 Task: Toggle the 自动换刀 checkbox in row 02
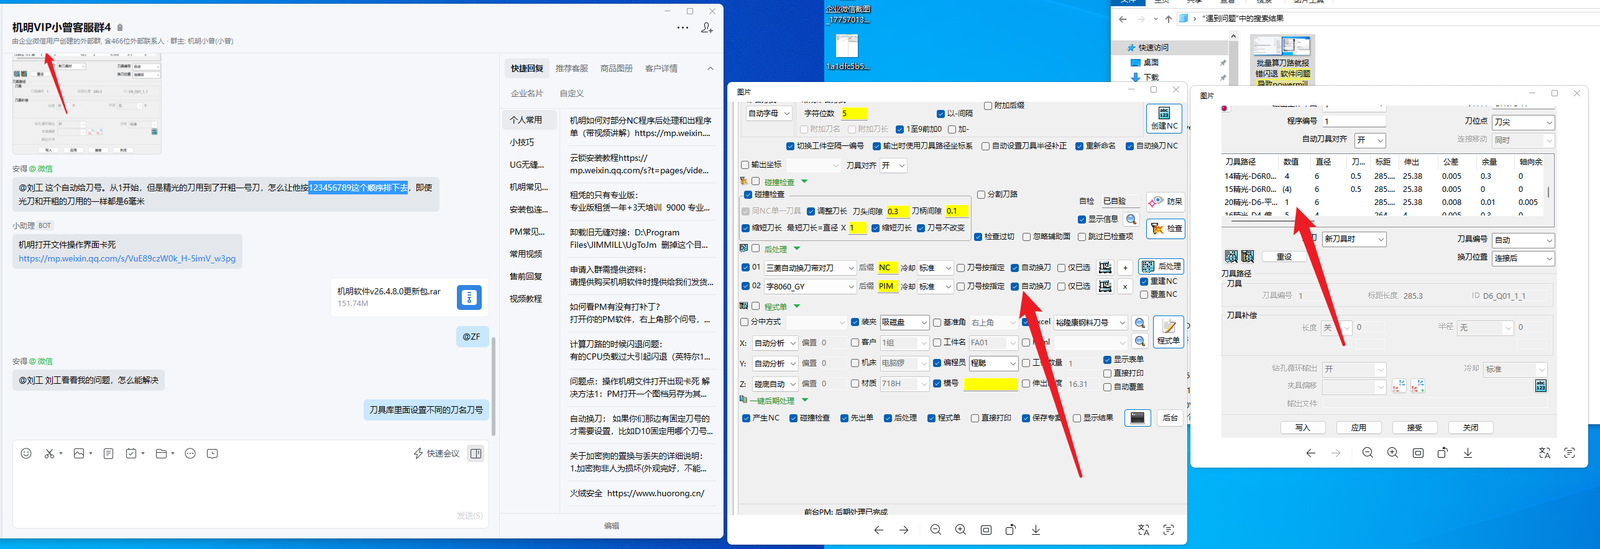click(x=1015, y=286)
